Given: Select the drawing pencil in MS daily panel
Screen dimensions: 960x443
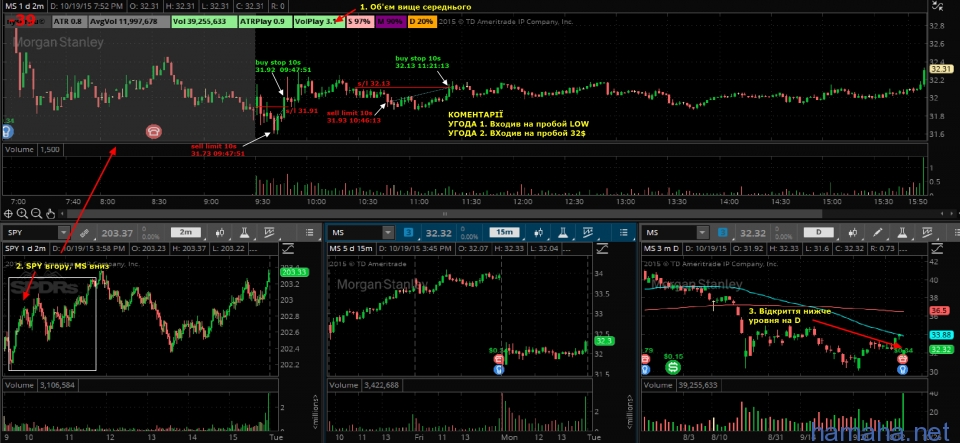Looking at the screenshot, I should tap(878, 233).
